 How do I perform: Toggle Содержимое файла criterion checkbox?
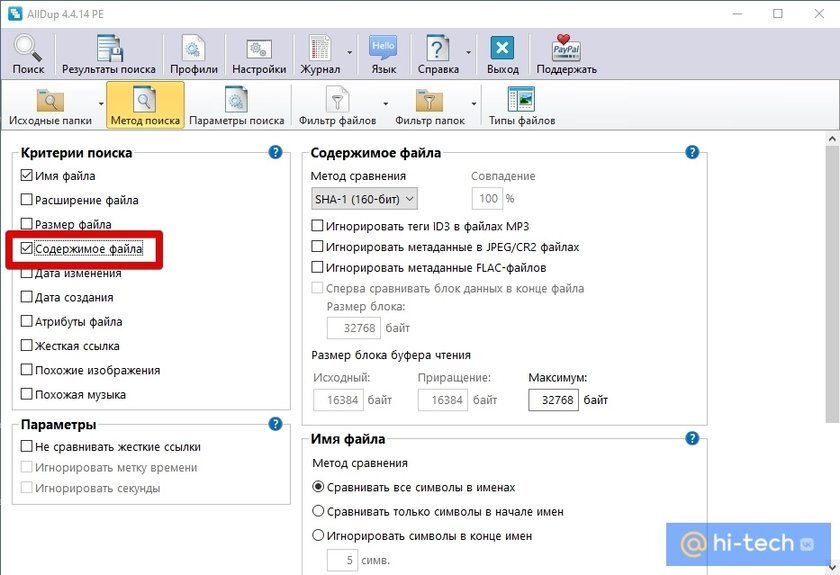[26, 248]
